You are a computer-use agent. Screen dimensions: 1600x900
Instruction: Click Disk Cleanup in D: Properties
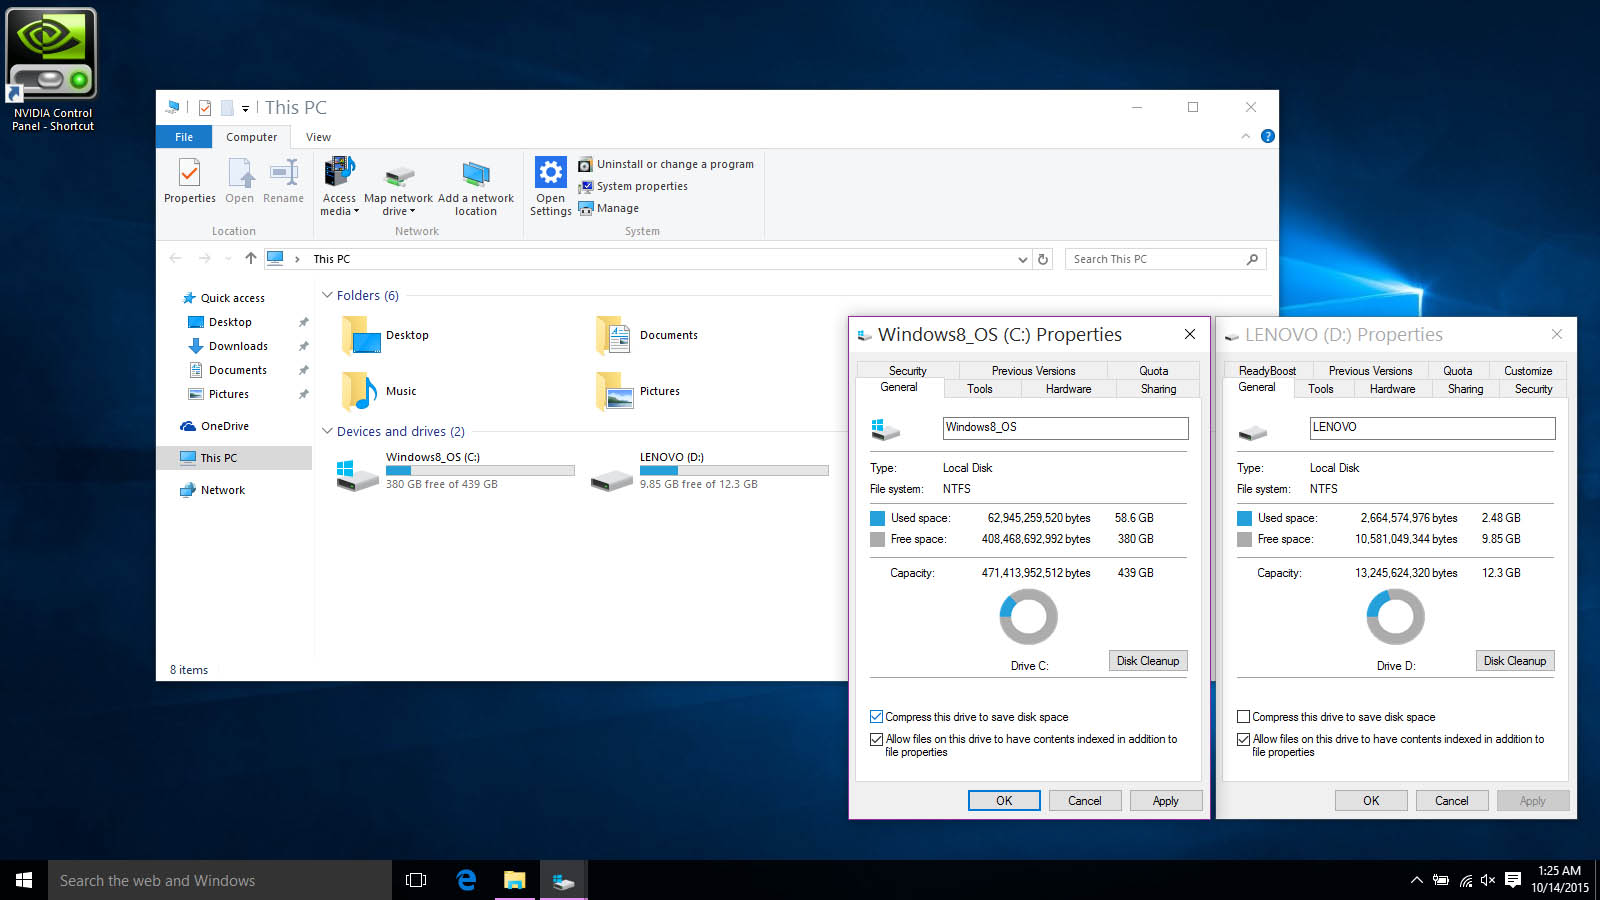point(1515,661)
